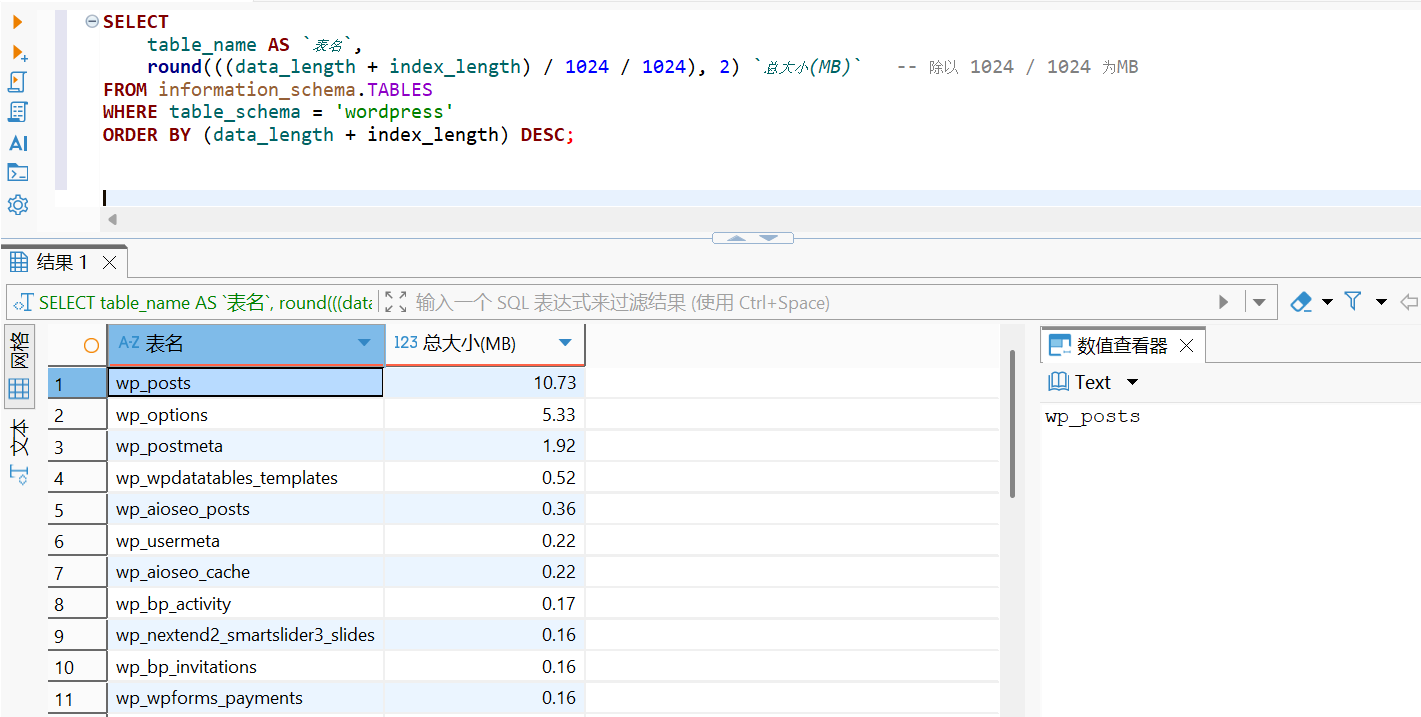Select the wp_aioseo_posts cell
This screenshot has height=717, width=1421.
(x=245, y=509)
